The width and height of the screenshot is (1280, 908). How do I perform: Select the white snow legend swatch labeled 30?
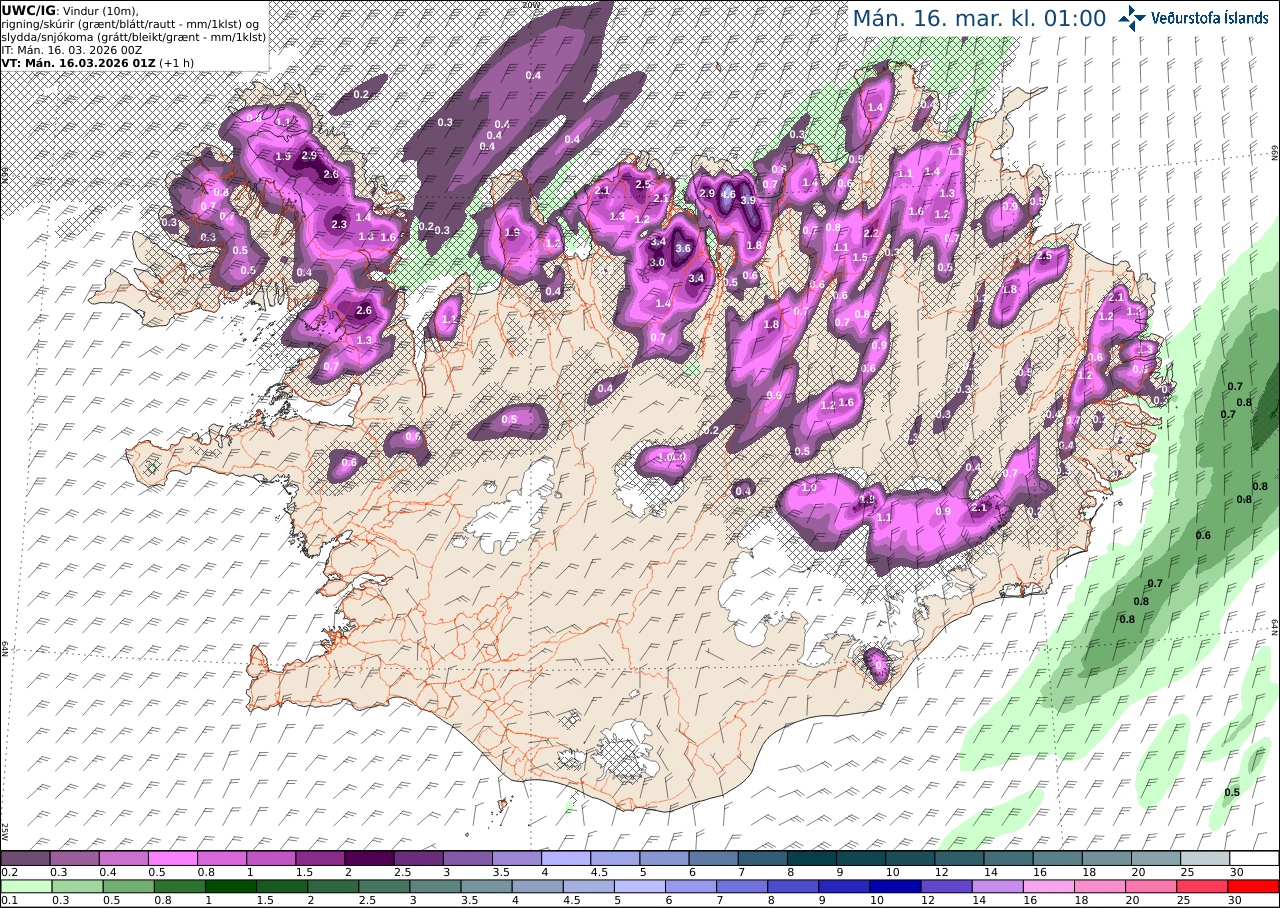click(1254, 858)
